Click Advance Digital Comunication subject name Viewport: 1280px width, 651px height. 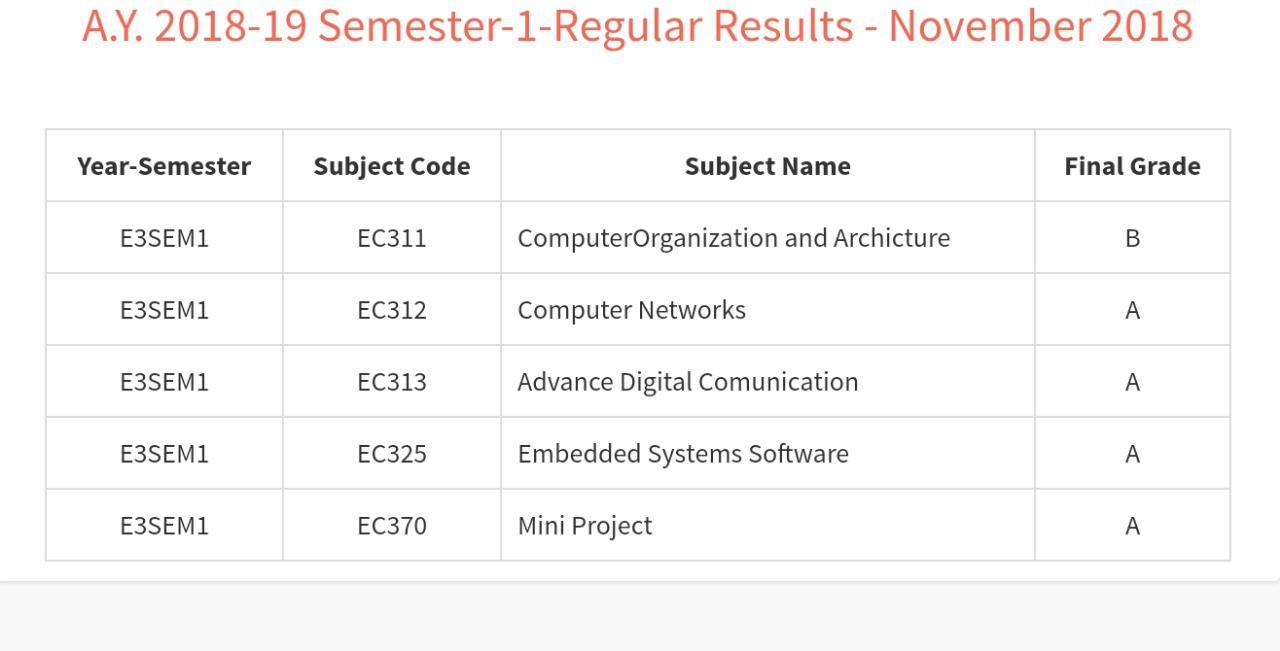[x=687, y=382]
